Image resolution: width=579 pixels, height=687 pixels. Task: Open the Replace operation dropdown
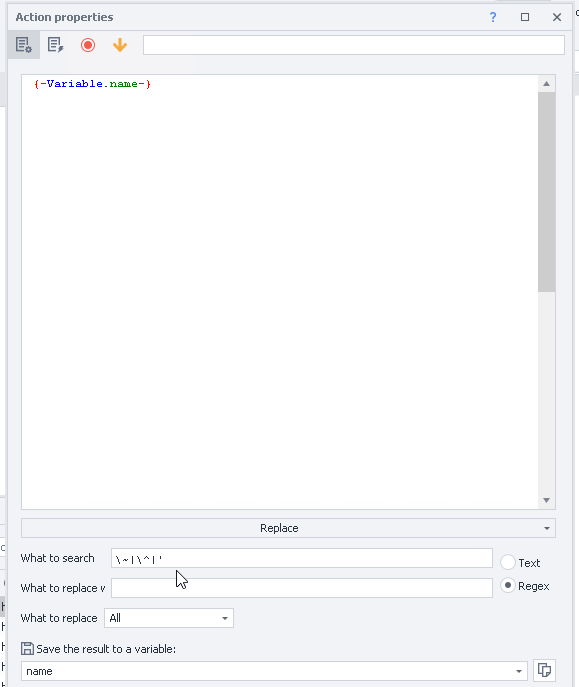tap(288, 528)
